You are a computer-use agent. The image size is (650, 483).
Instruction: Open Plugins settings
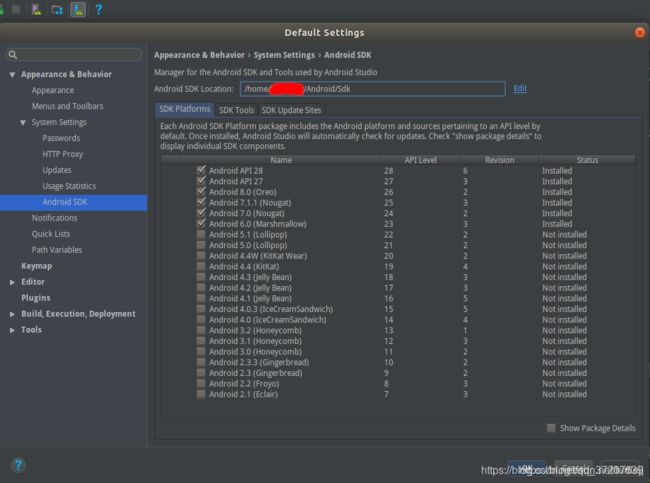[36, 298]
